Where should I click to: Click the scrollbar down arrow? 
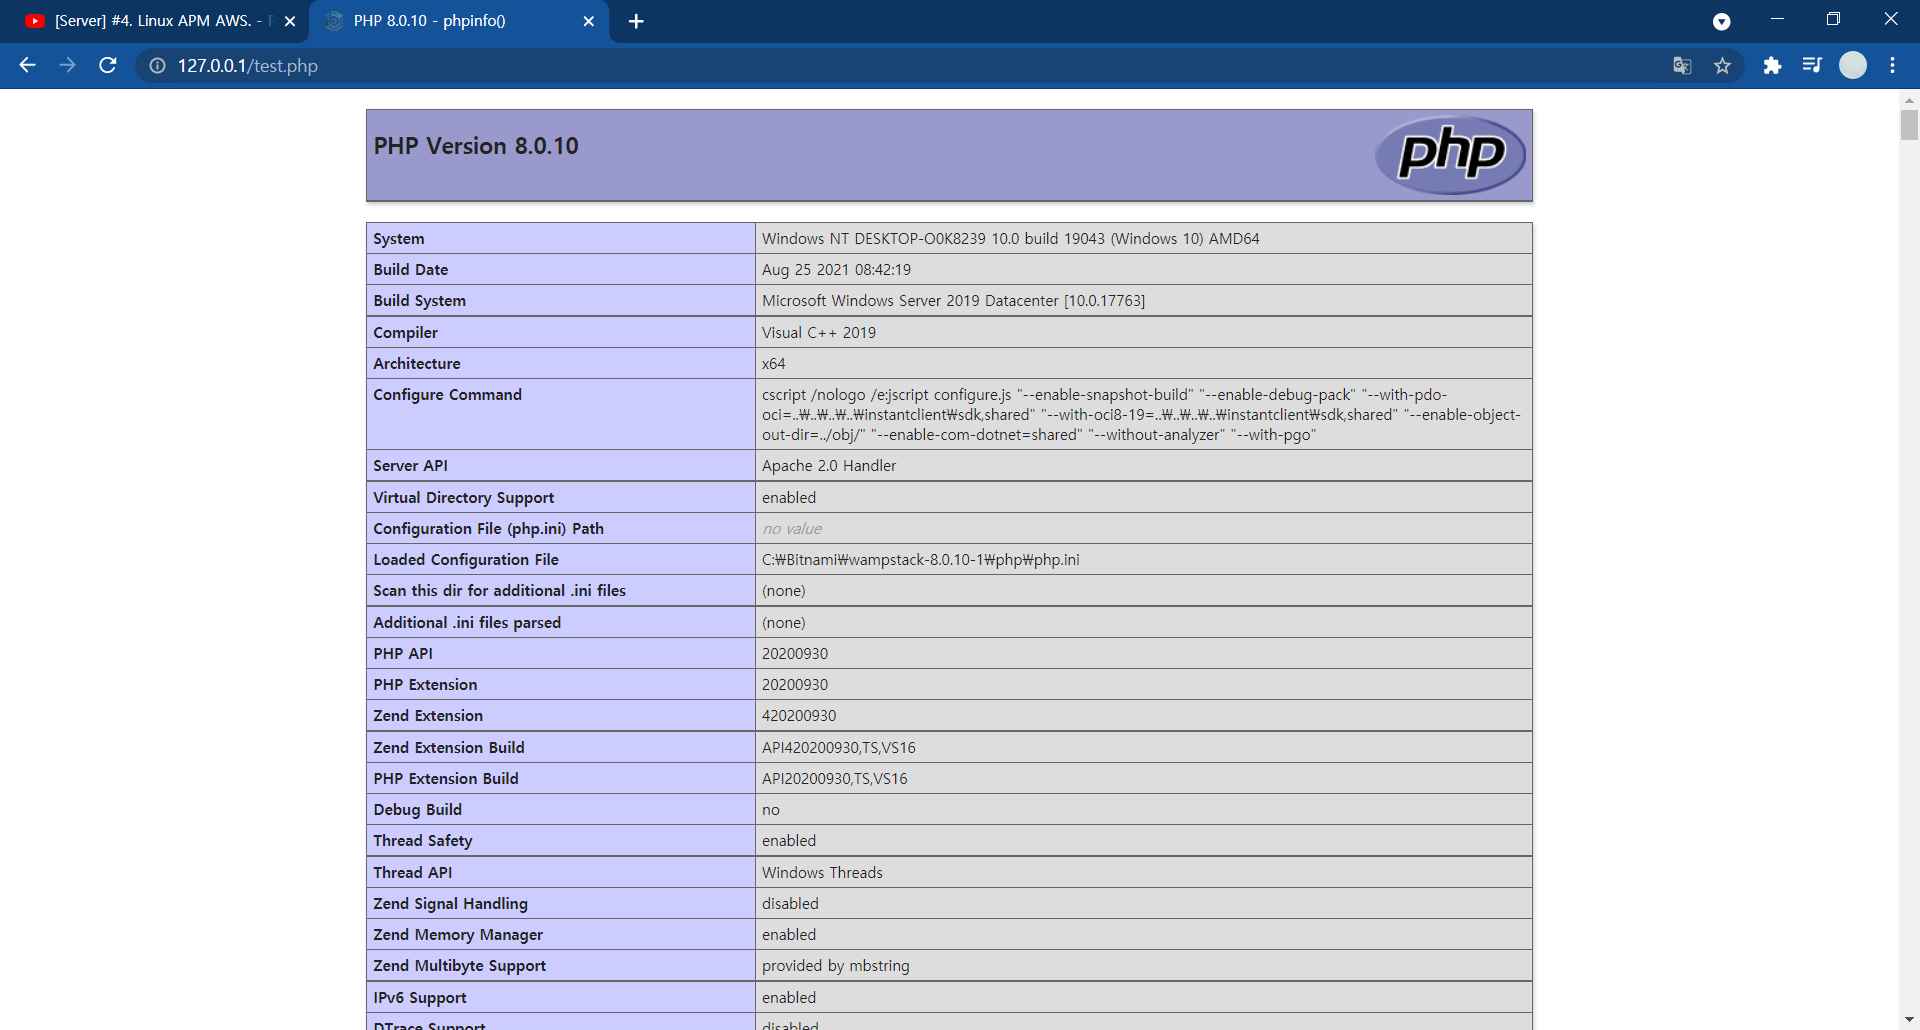point(1909,1019)
